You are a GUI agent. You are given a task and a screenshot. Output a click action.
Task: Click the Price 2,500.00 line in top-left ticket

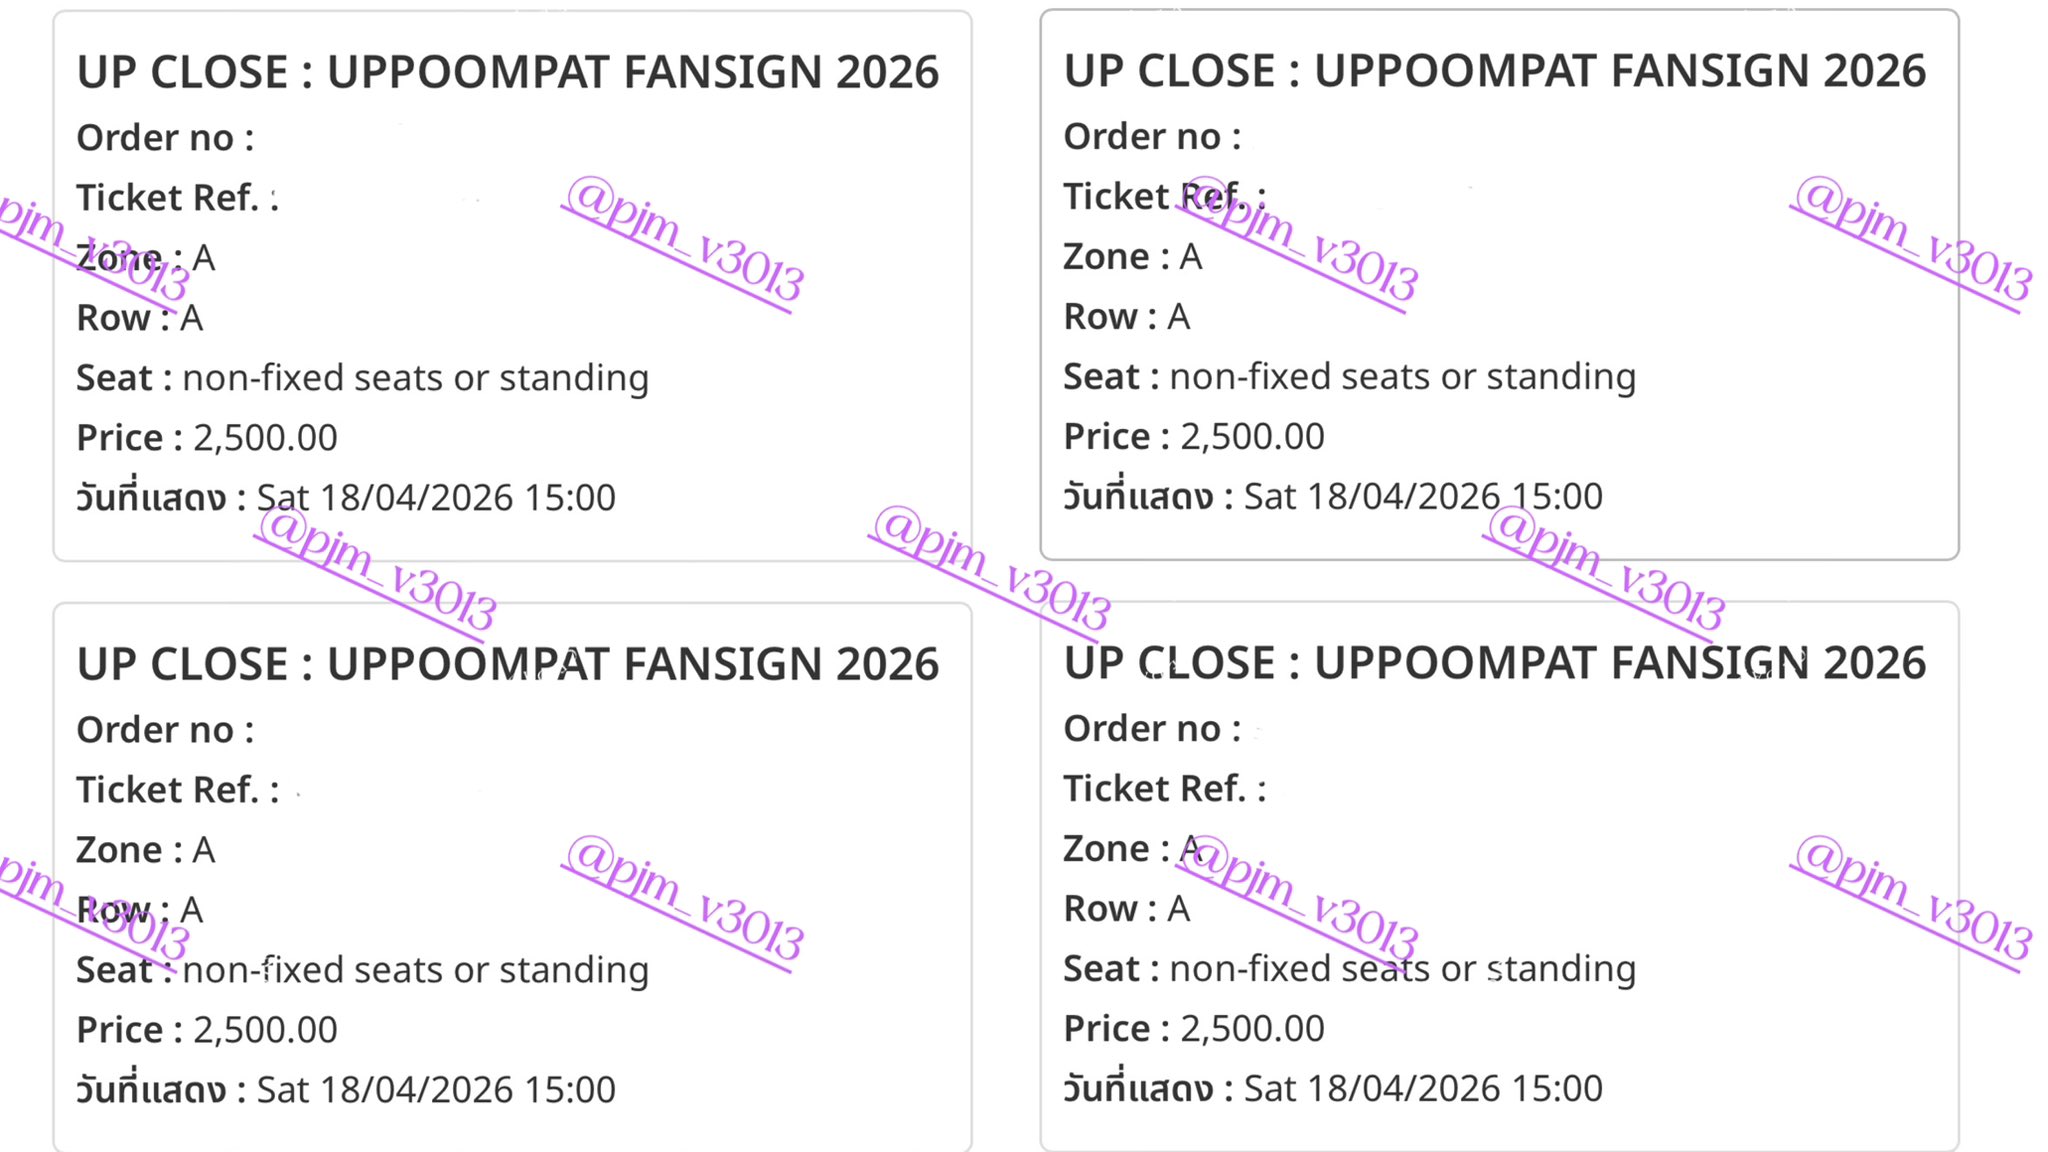(x=207, y=438)
